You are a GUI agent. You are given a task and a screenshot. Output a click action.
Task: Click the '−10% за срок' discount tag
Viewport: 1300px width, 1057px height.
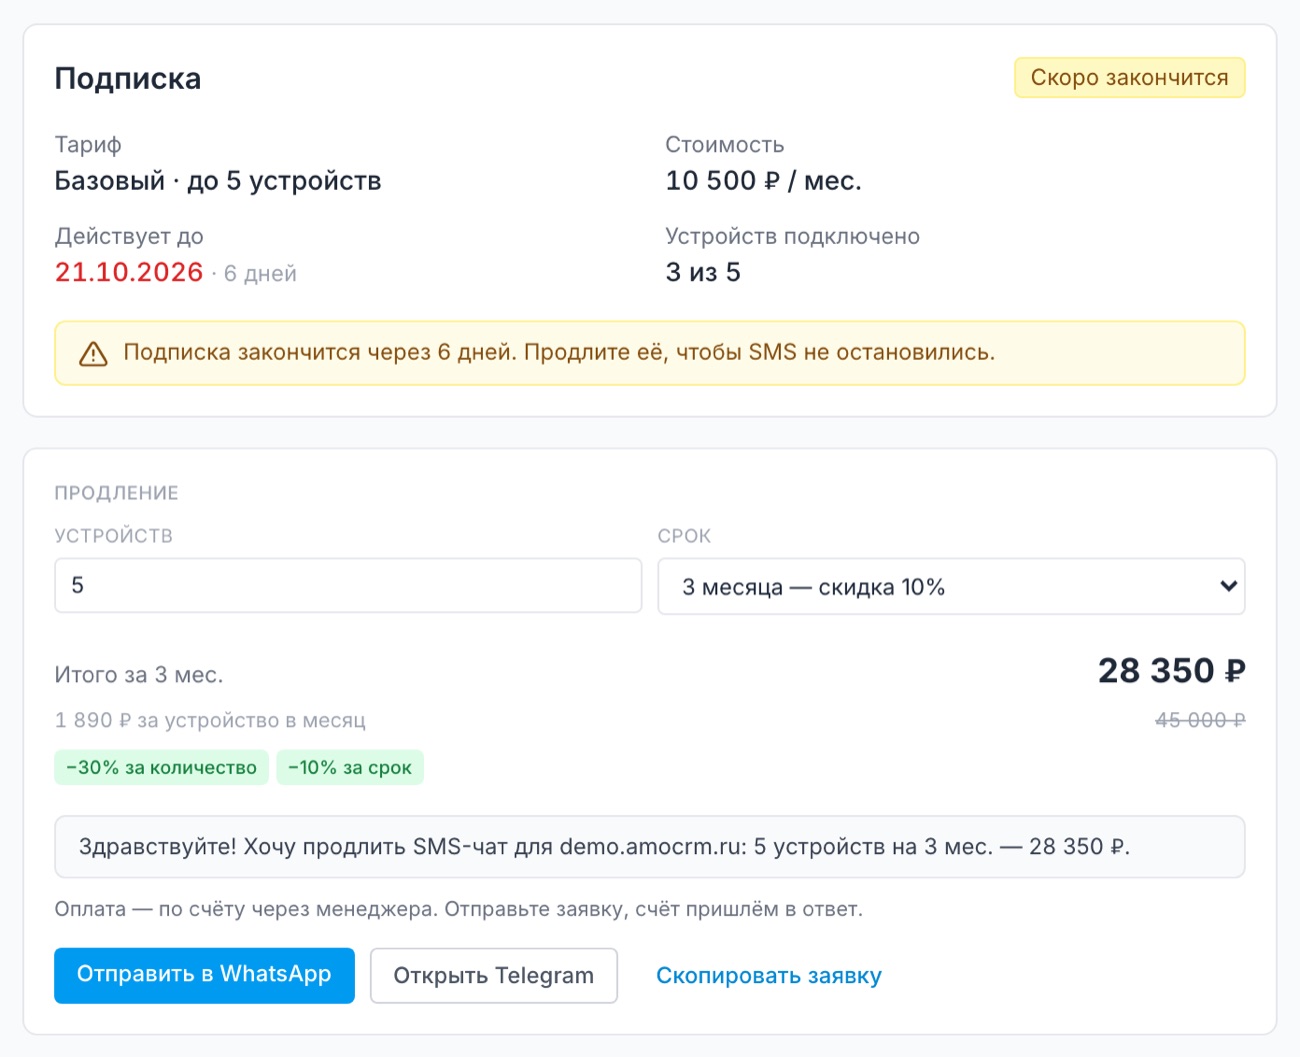tap(350, 768)
